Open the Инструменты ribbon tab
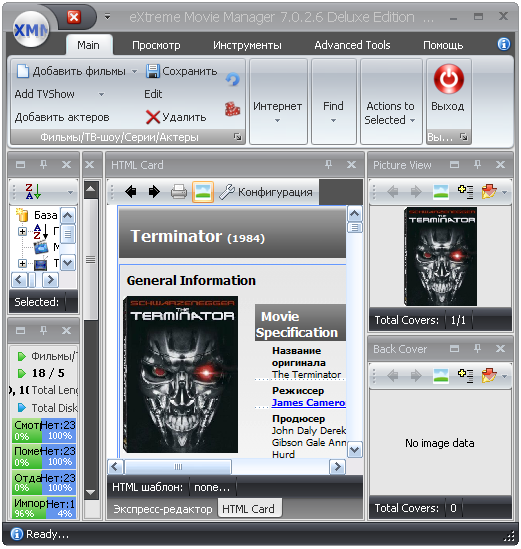Viewport: 521px width, 549px height. pyautogui.click(x=247, y=45)
